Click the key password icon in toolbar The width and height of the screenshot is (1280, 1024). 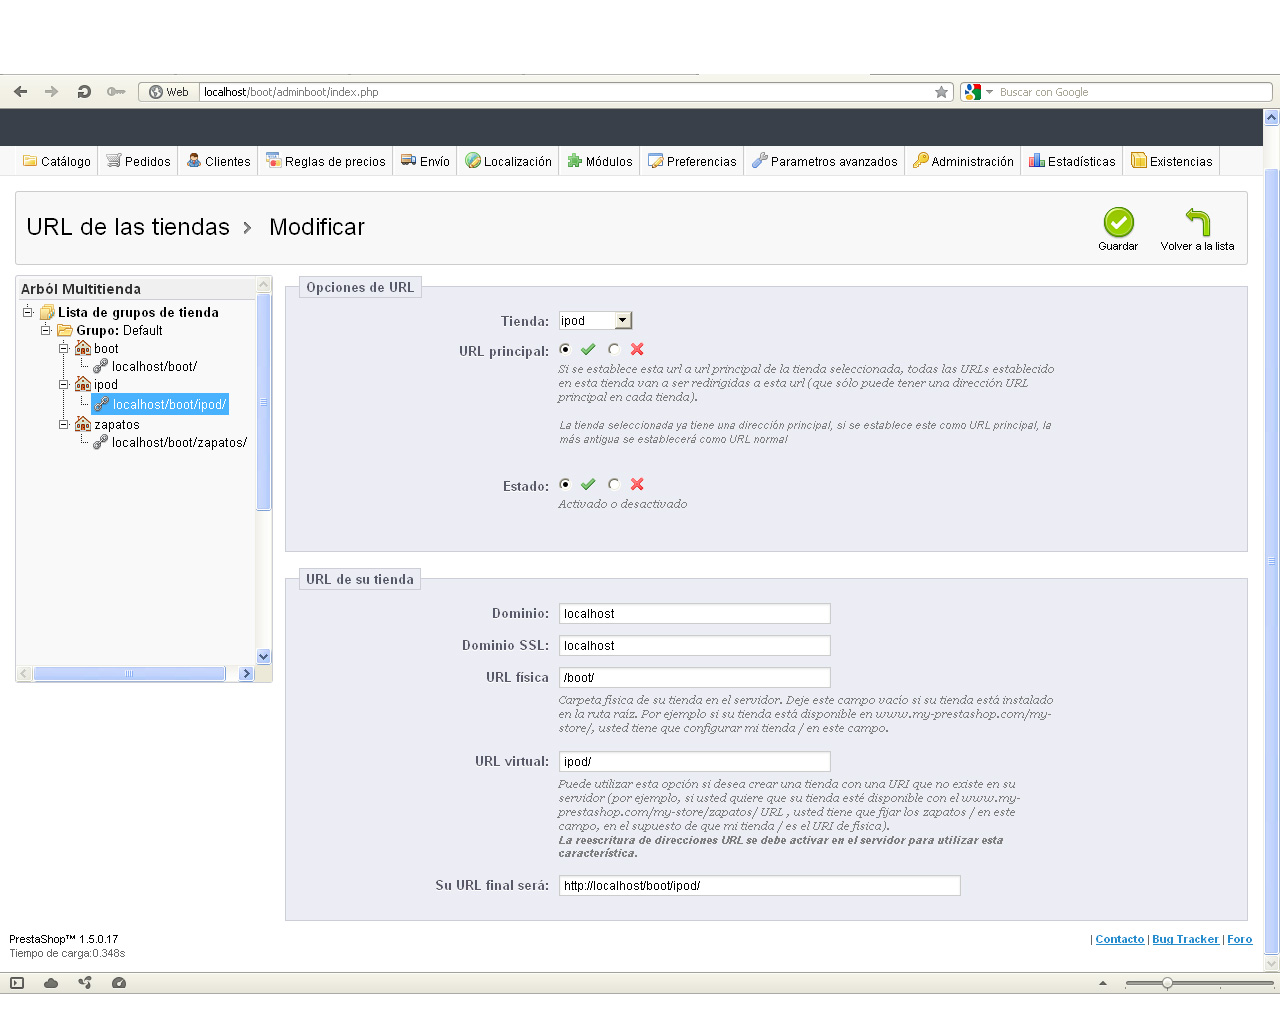coord(116,91)
